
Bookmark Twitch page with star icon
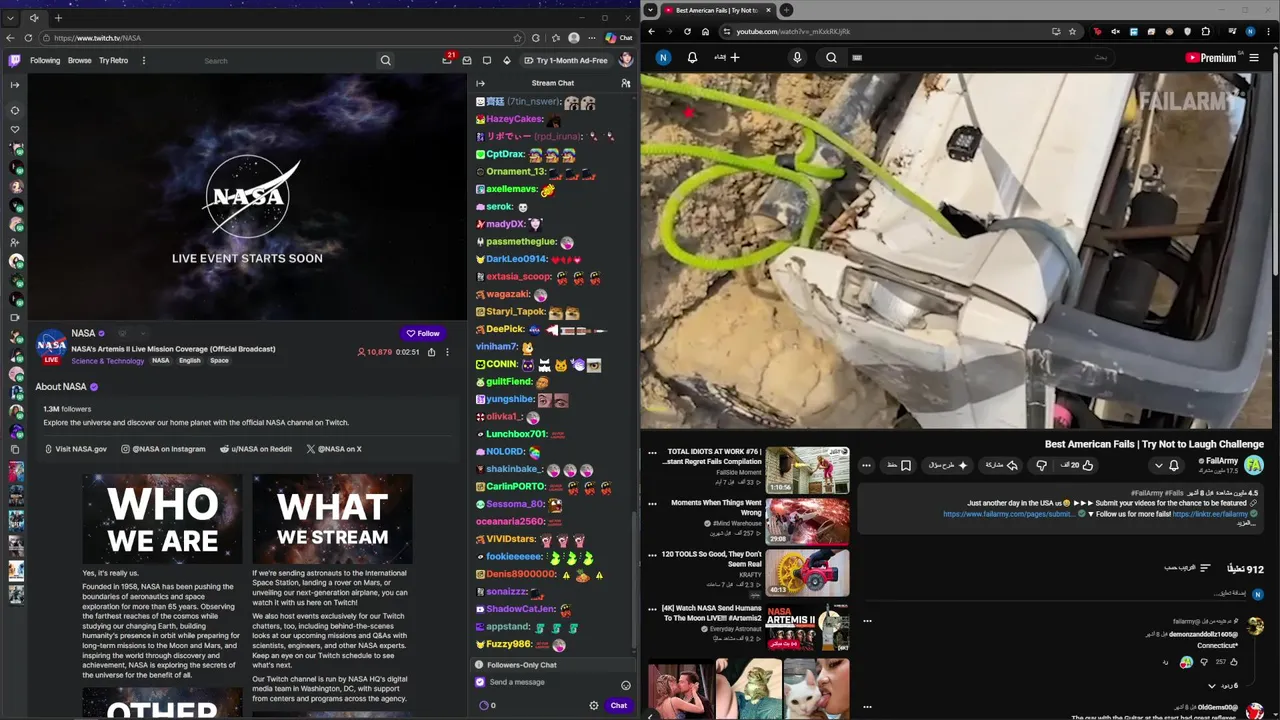click(x=517, y=38)
